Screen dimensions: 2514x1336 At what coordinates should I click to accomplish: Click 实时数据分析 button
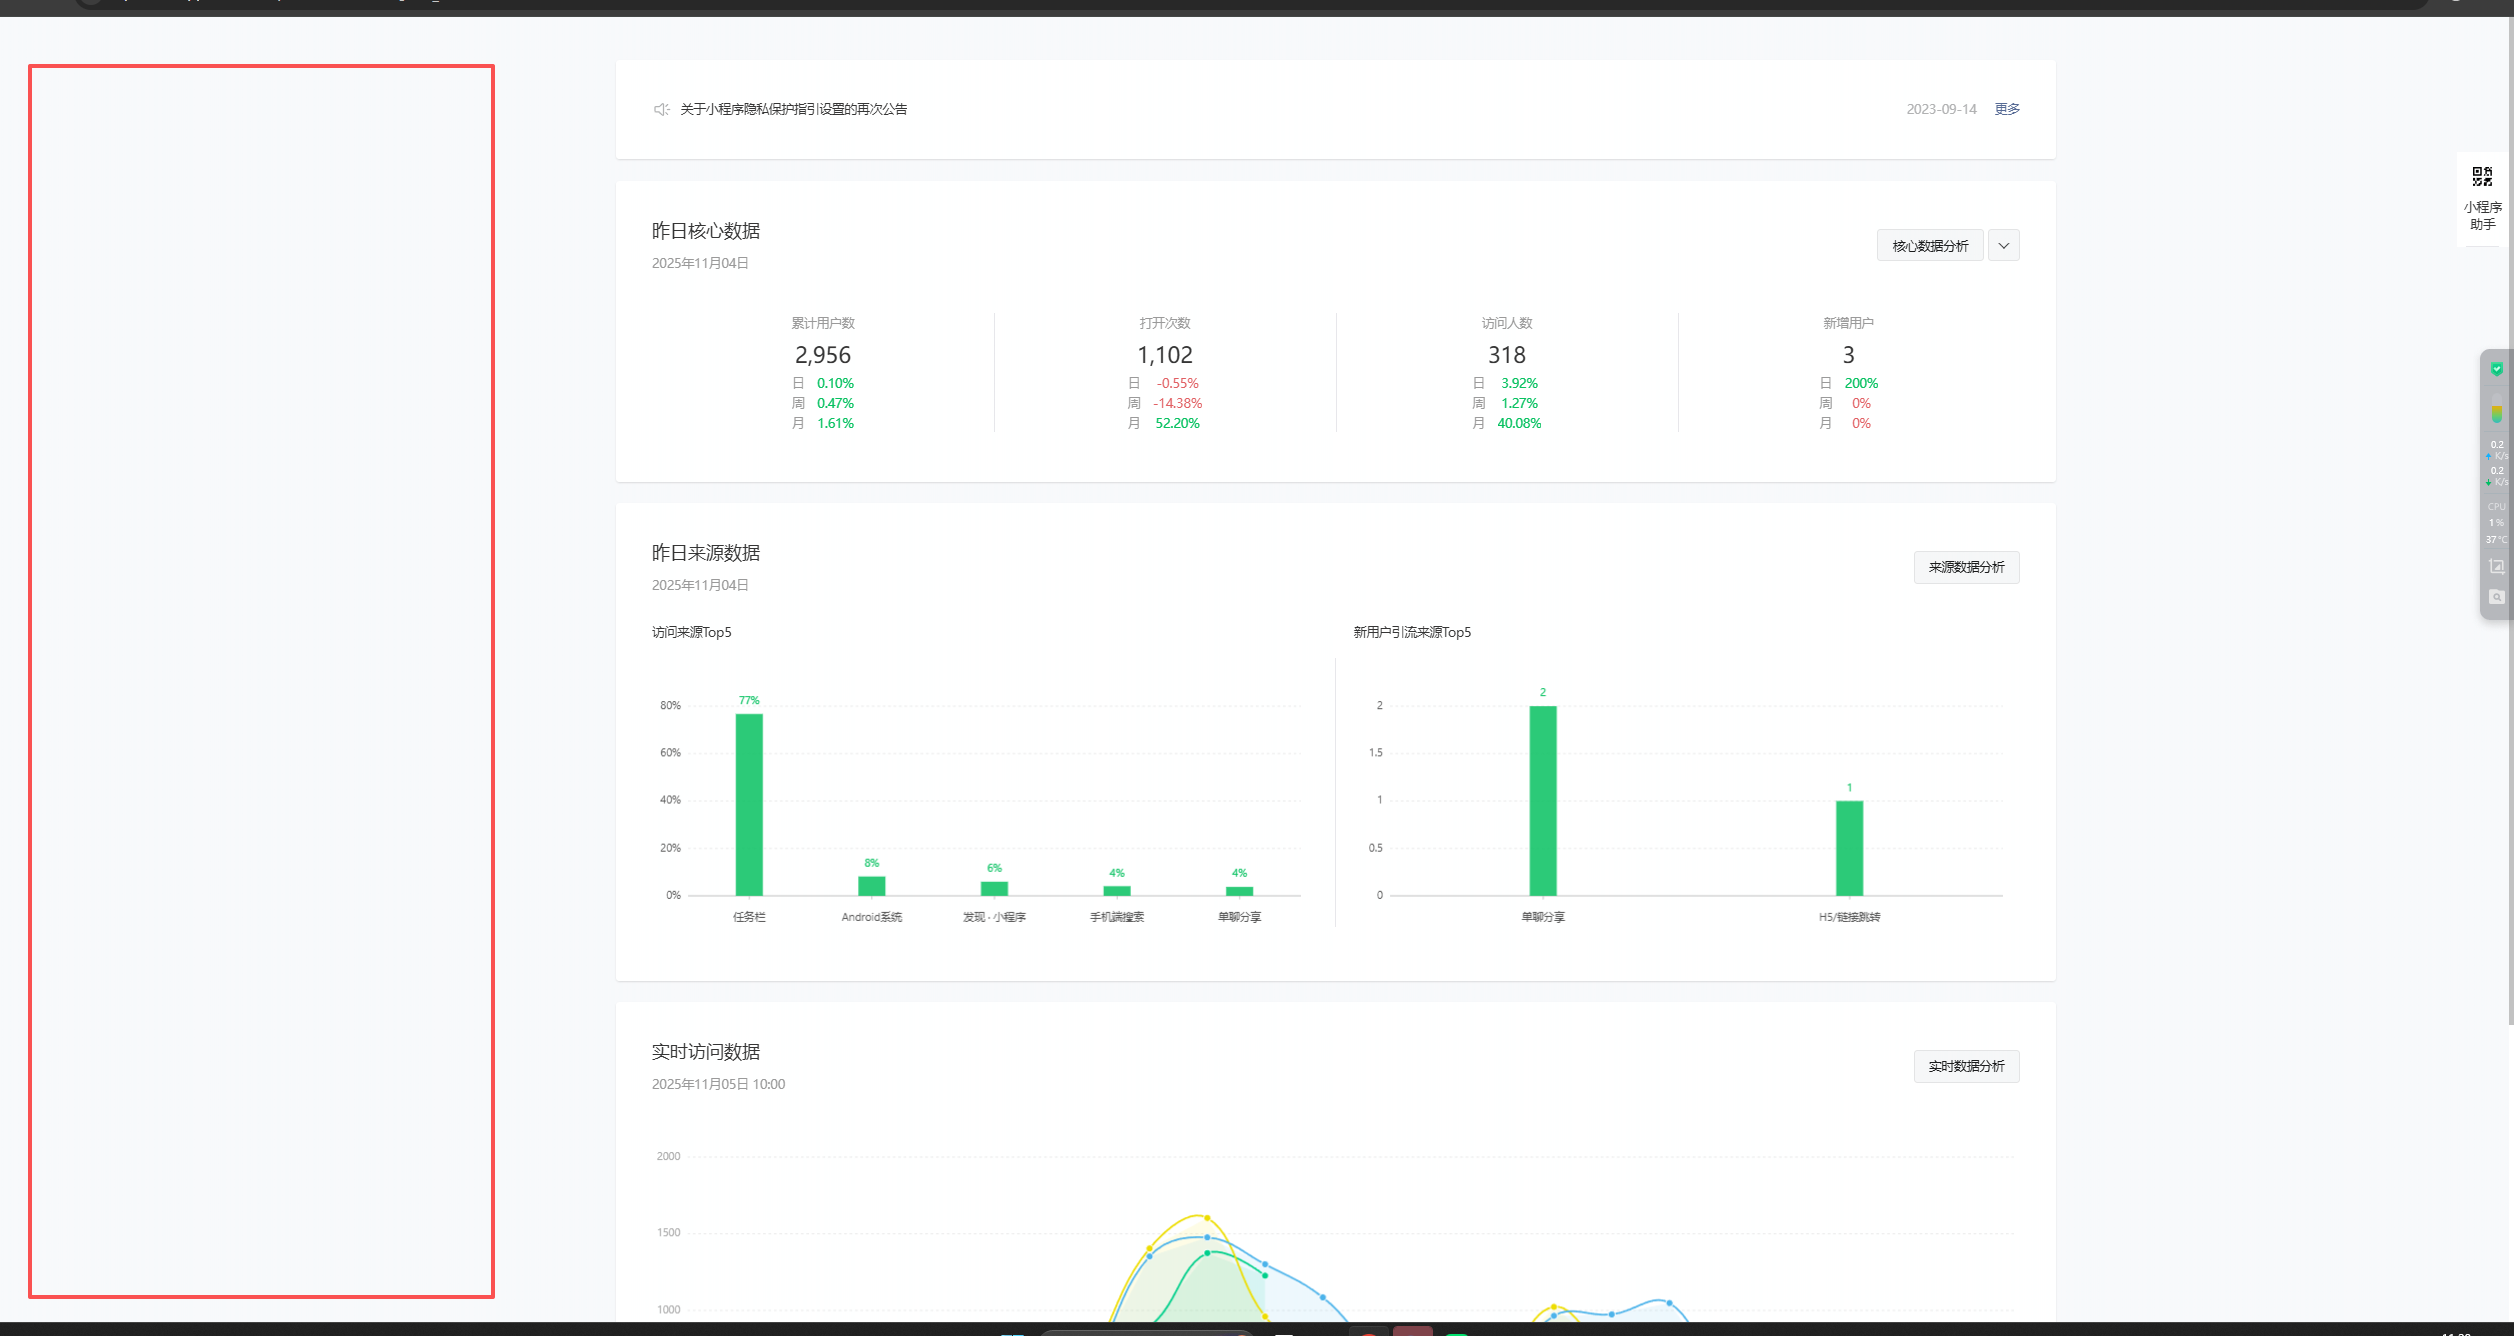[1965, 1066]
